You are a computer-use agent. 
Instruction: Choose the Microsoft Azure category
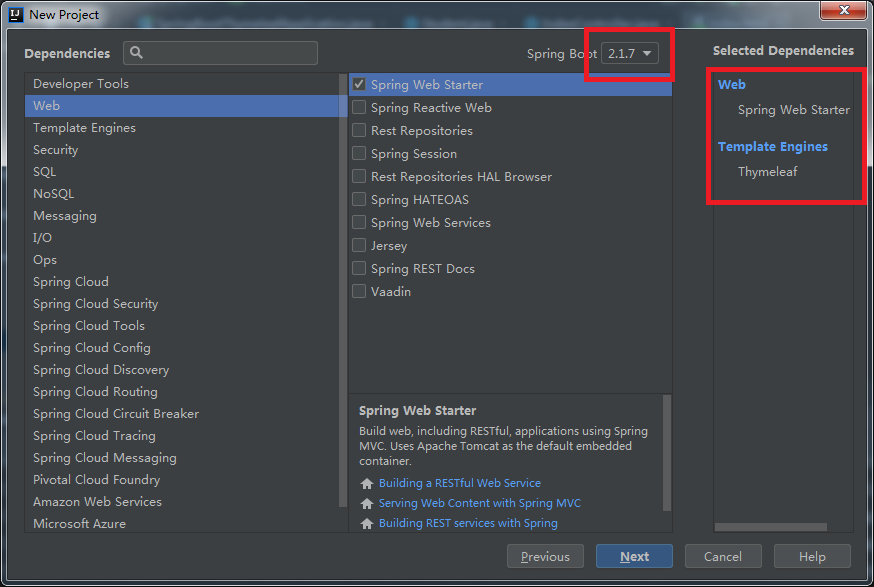(182, 523)
